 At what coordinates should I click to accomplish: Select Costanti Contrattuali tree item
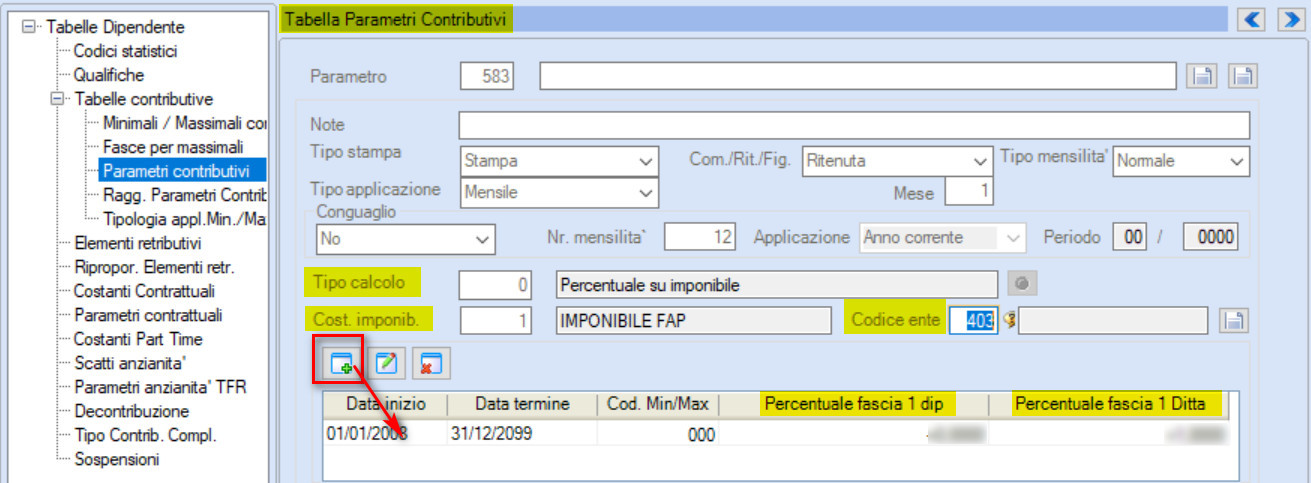[144, 291]
